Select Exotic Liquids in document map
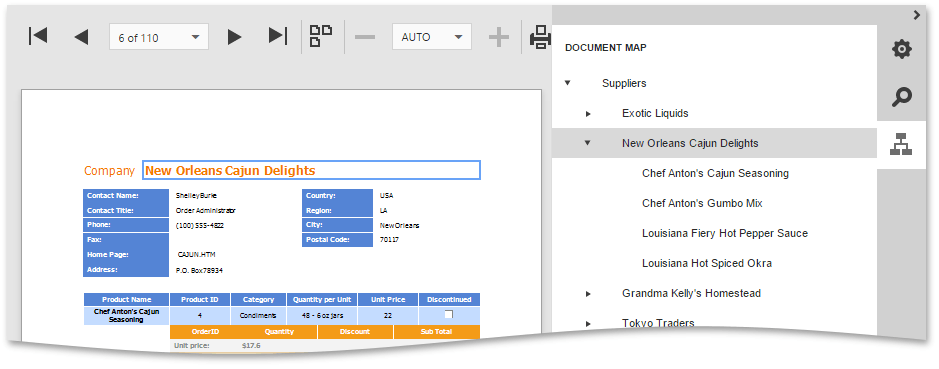Image resolution: width=939 pixels, height=369 pixels. click(x=655, y=113)
